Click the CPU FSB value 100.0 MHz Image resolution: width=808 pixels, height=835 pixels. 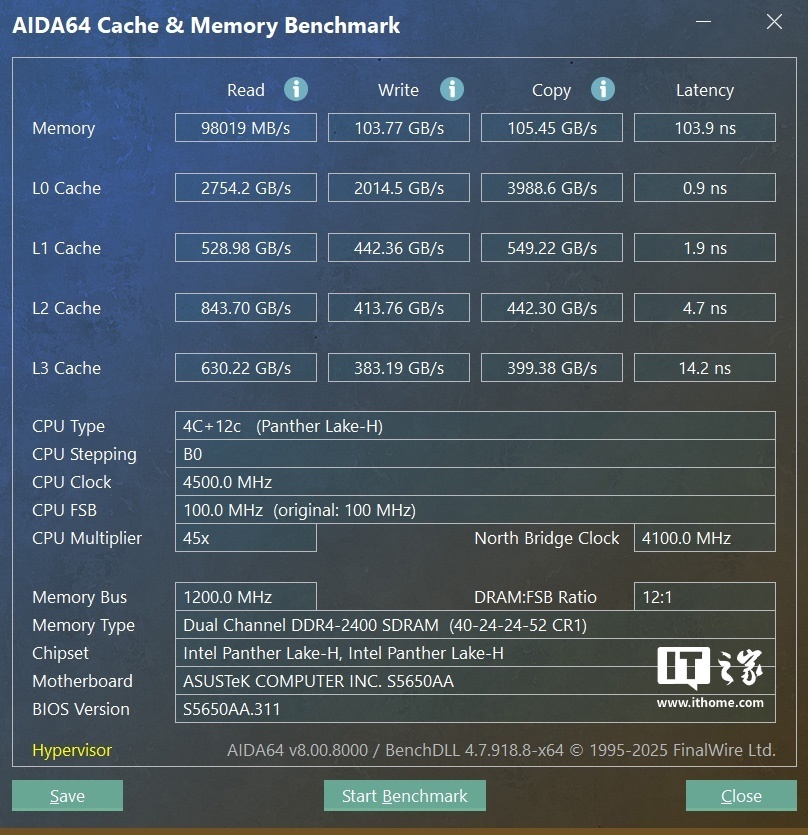[475, 510]
